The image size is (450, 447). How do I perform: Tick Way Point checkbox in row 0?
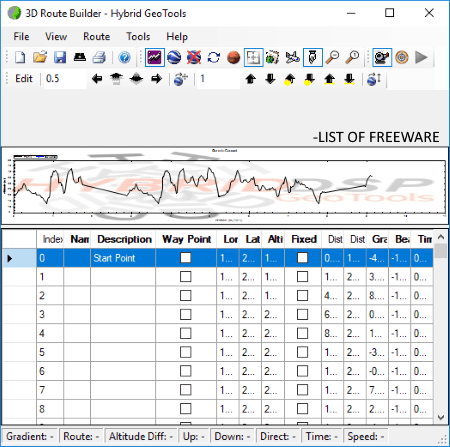point(186,258)
